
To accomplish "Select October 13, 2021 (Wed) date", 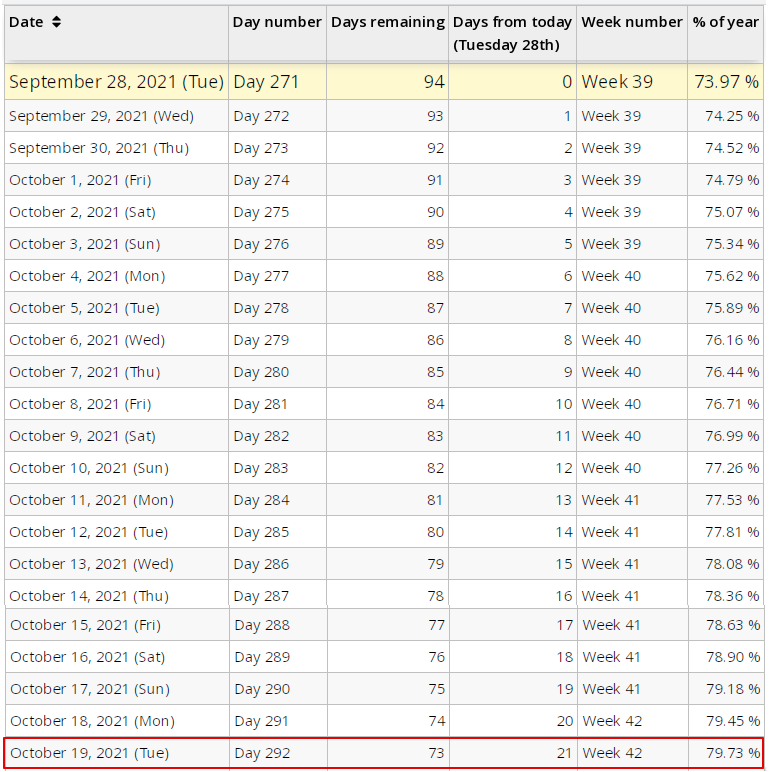I will 92,564.
